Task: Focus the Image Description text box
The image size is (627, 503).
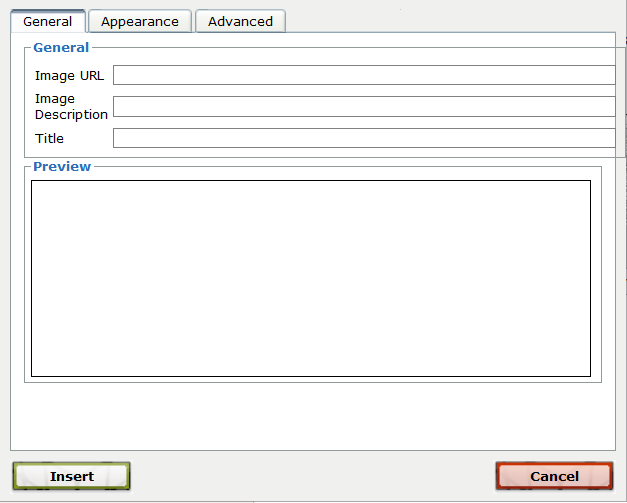Action: click(x=363, y=107)
